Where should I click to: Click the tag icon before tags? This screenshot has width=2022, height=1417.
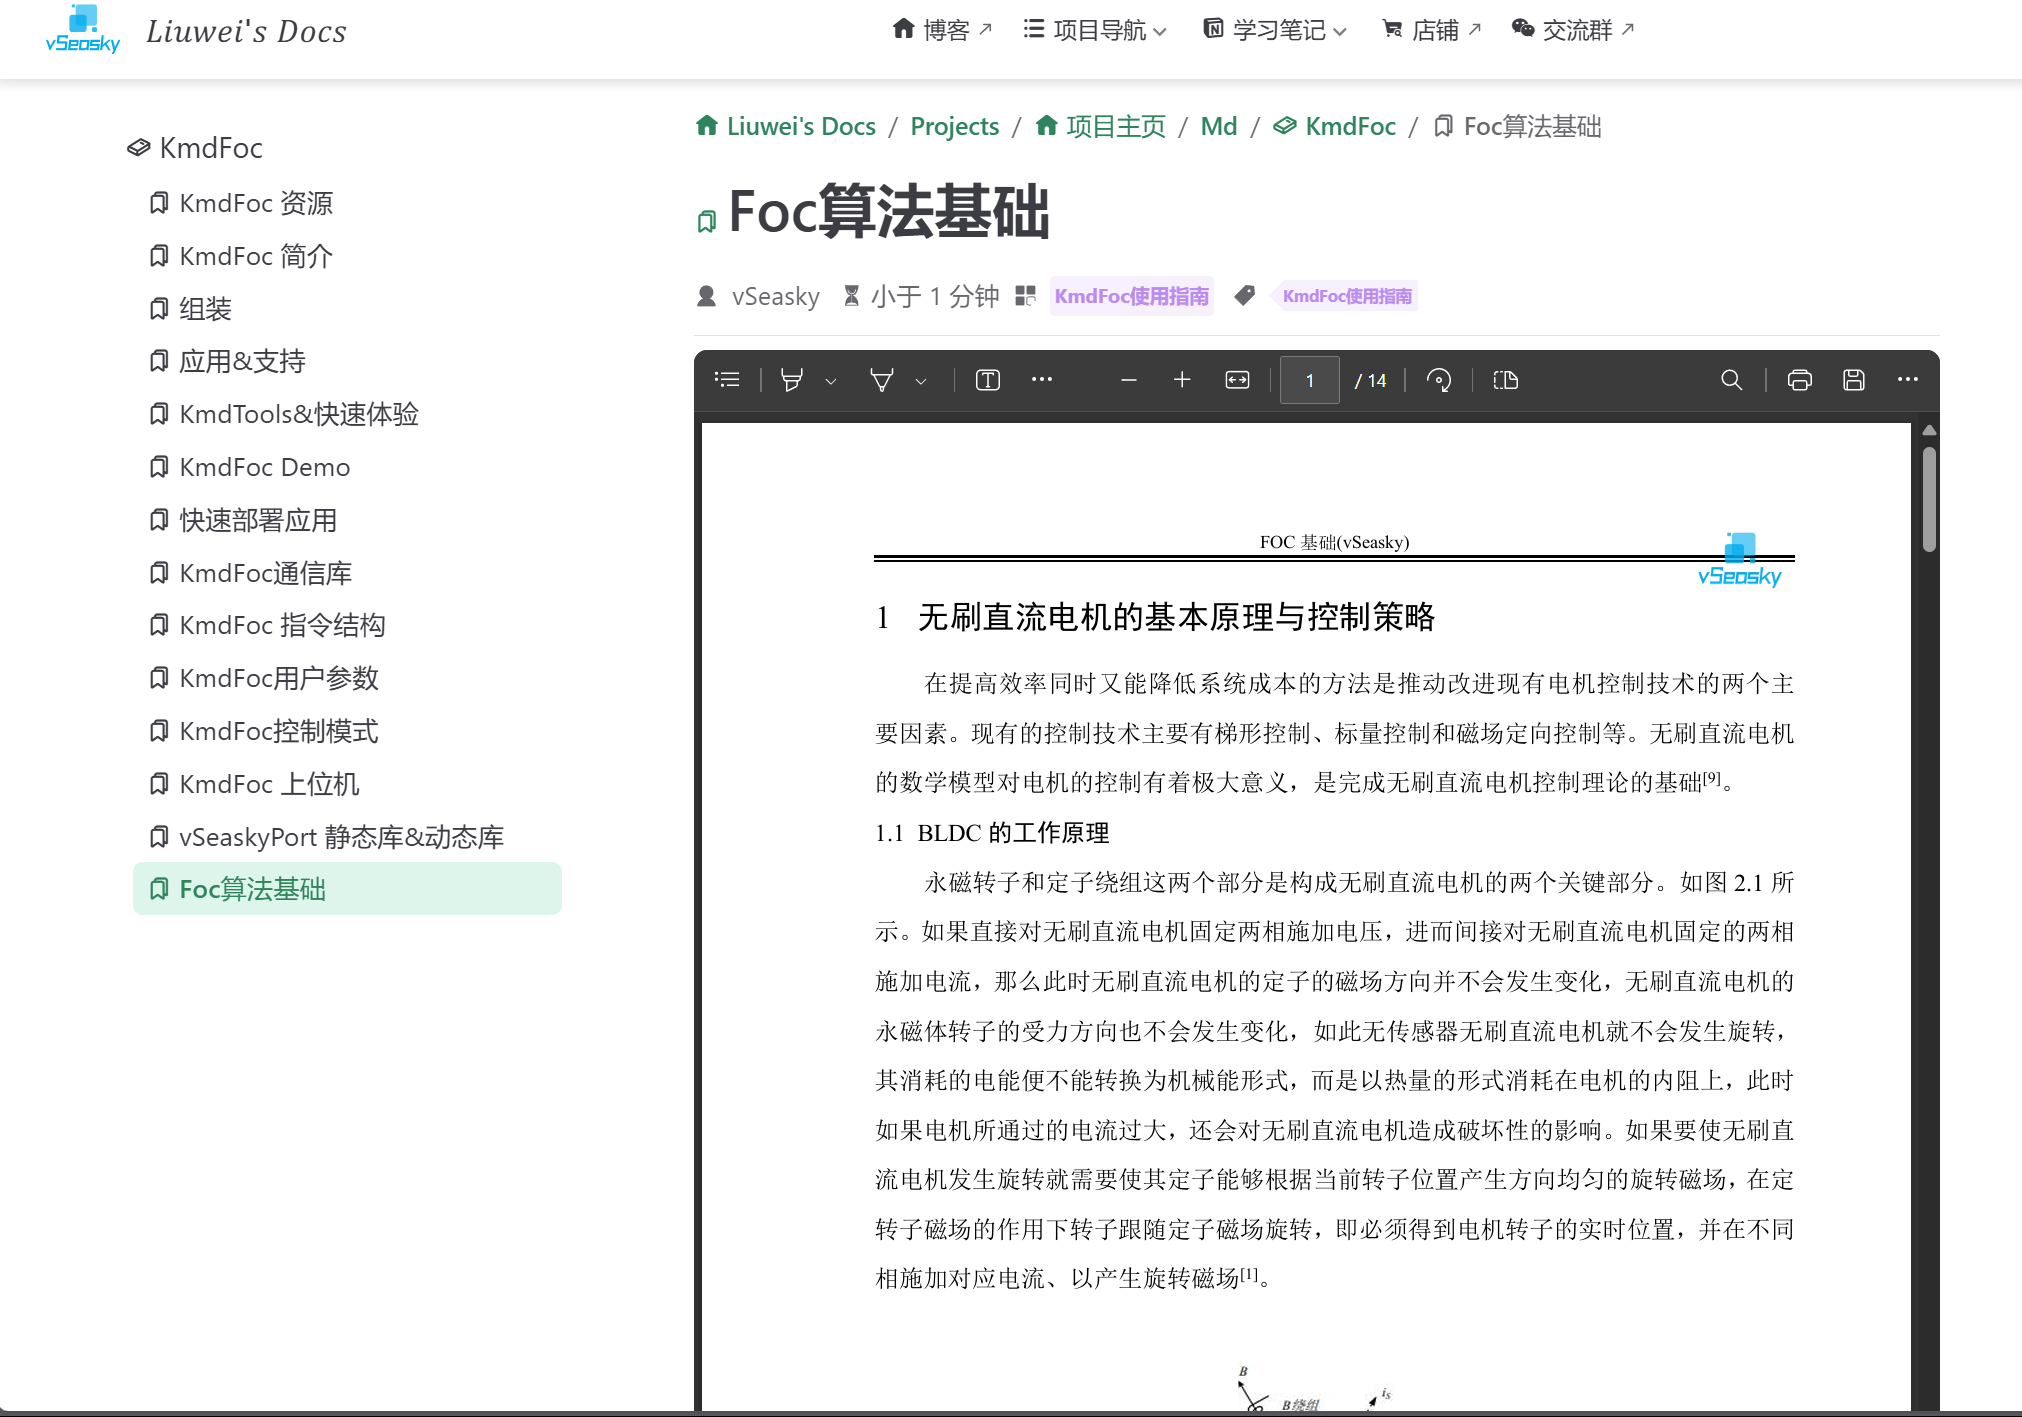[x=1244, y=296]
